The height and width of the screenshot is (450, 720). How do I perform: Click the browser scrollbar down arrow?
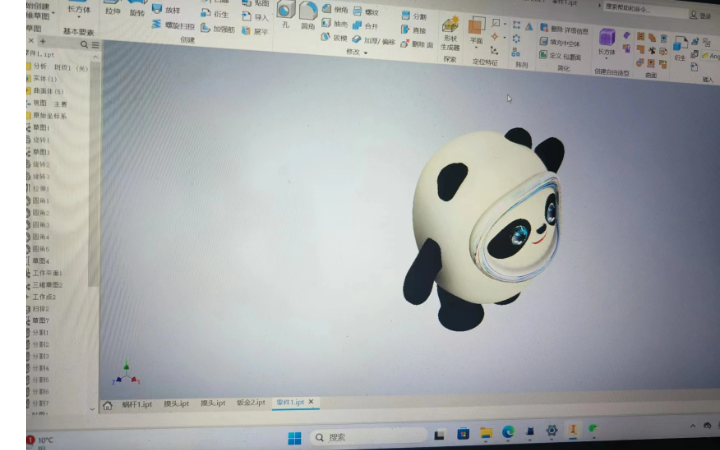[92, 408]
